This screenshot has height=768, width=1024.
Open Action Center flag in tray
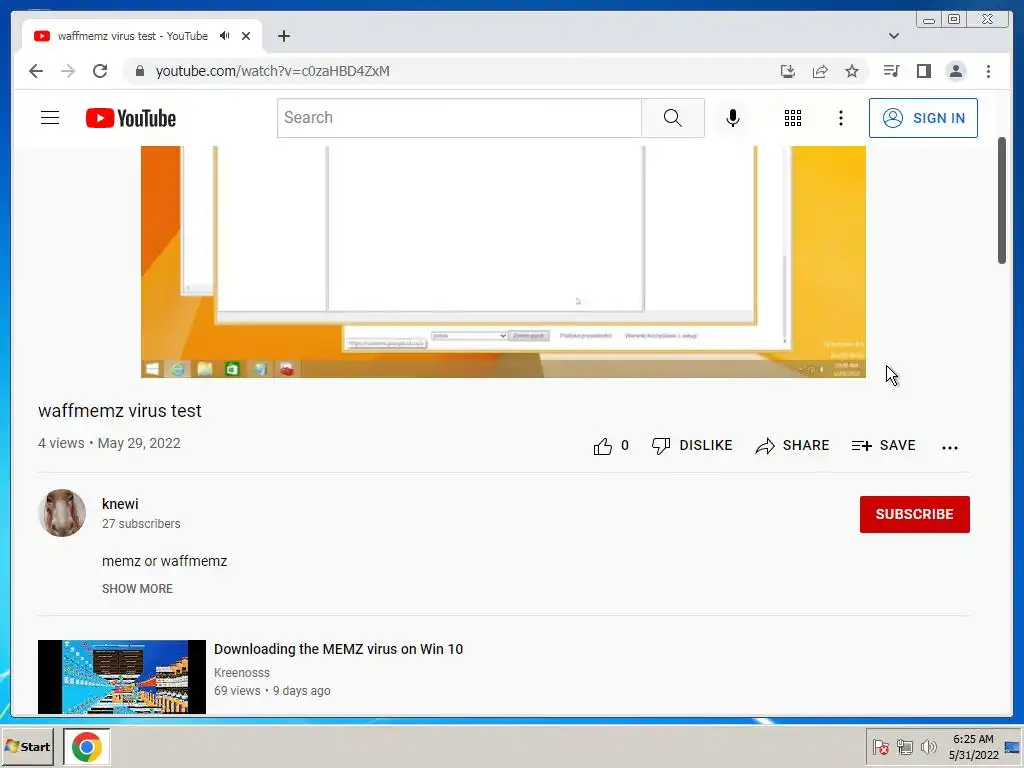pyautogui.click(x=880, y=746)
